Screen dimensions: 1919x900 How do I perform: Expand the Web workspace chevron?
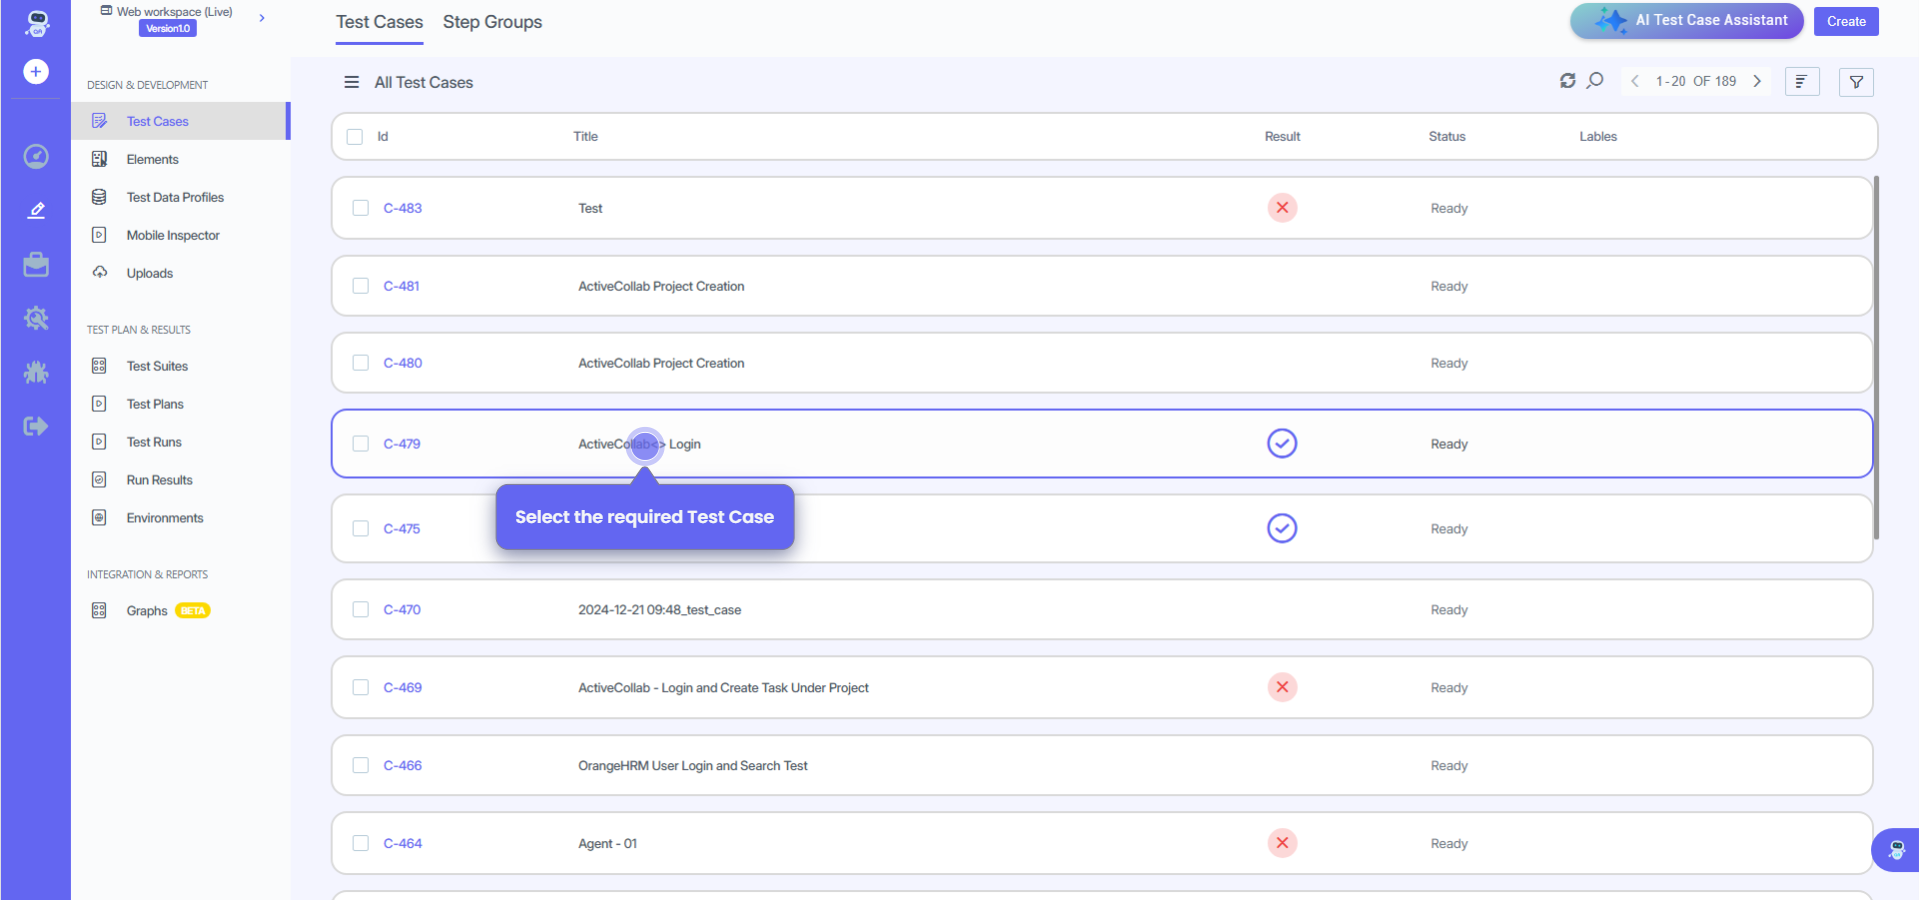click(x=262, y=18)
